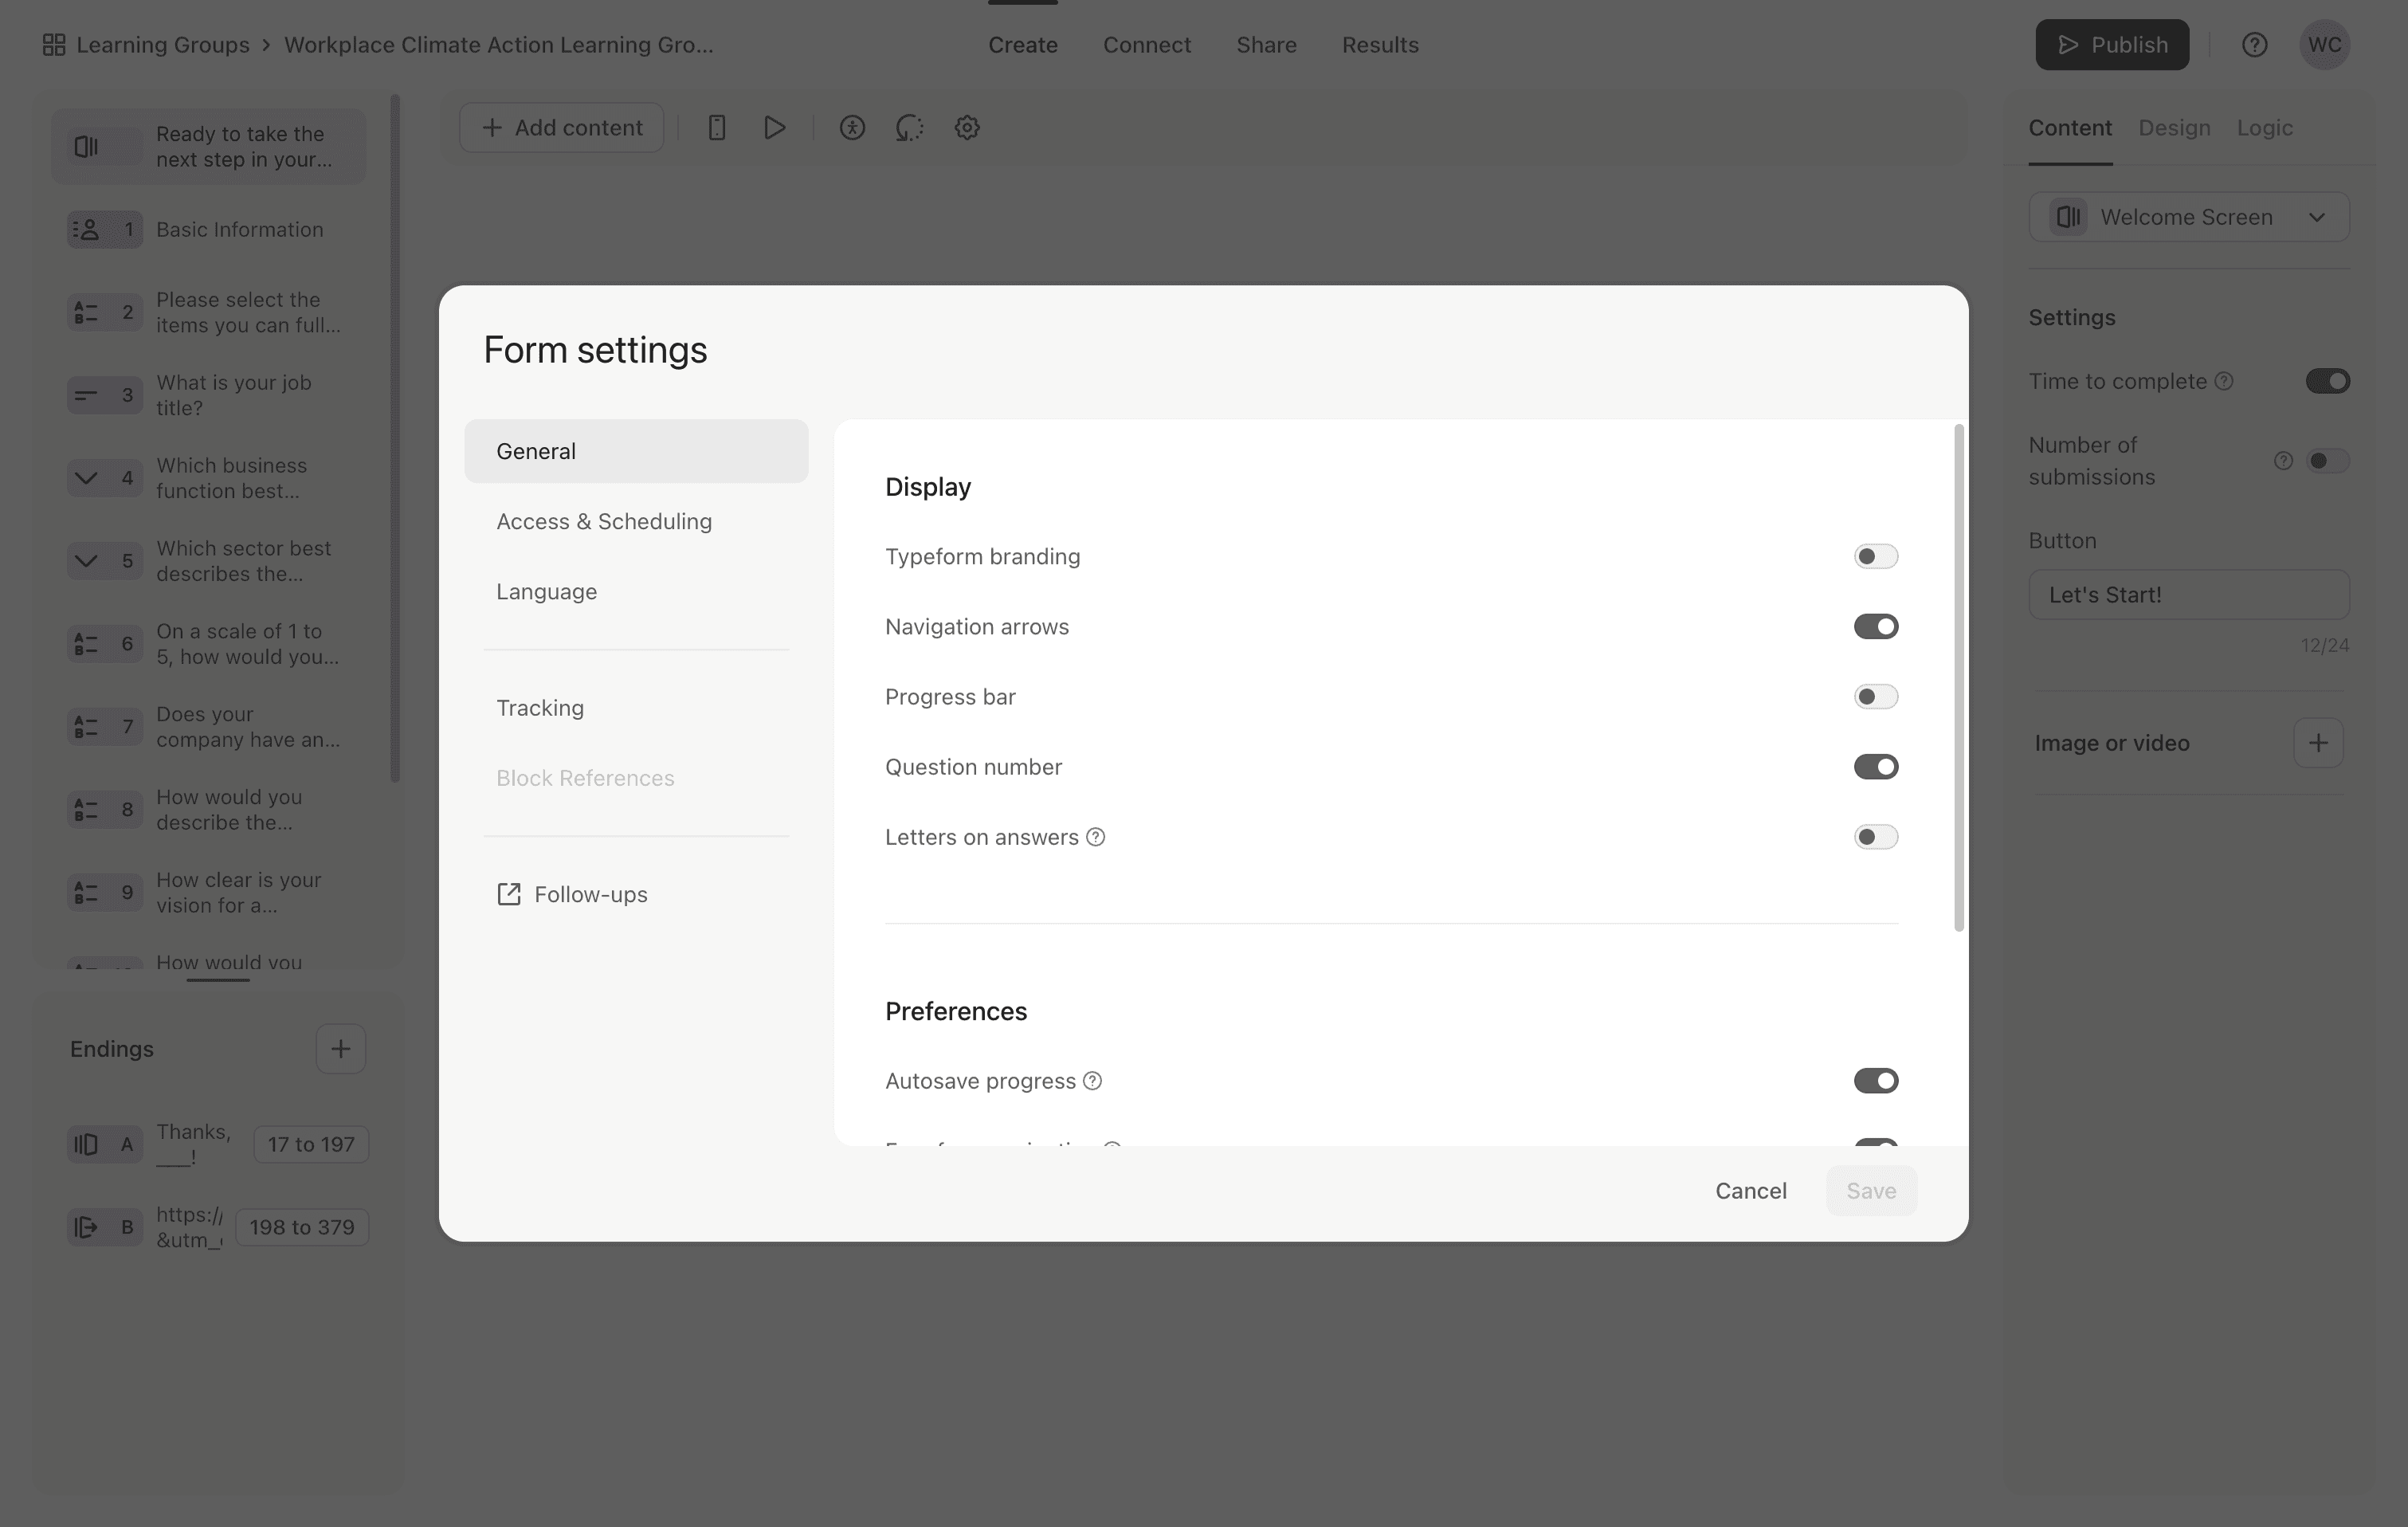Open the Tracking settings section
The image size is (2408, 1527).
pyautogui.click(x=636, y=708)
